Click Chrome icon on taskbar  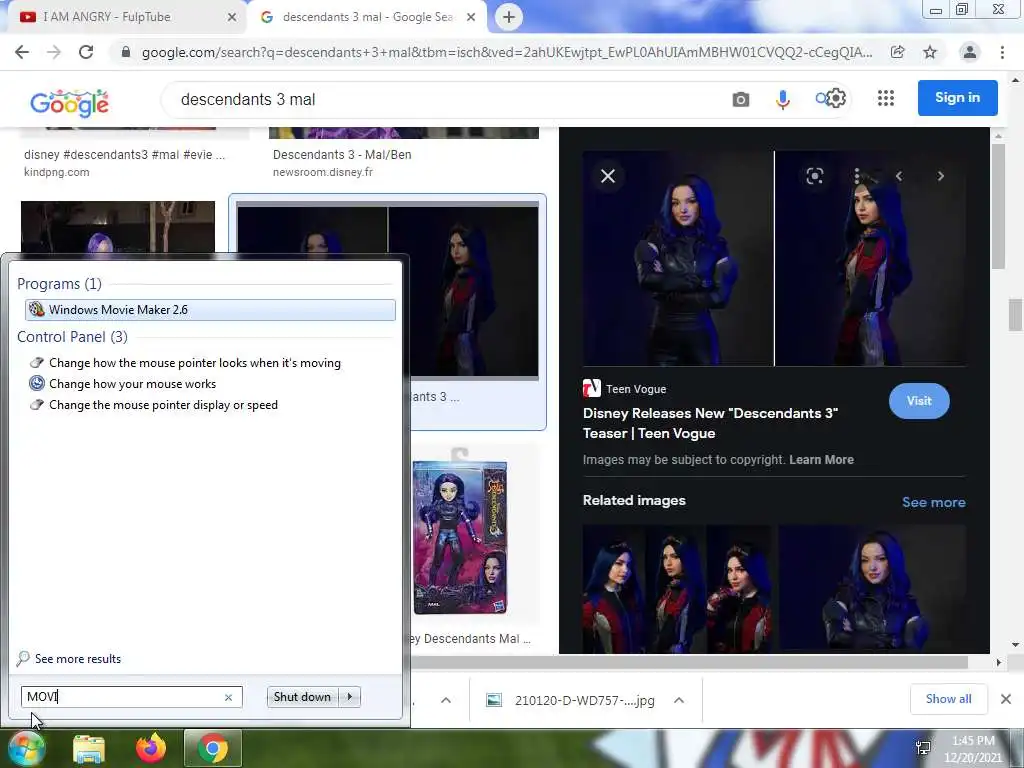pyautogui.click(x=213, y=748)
